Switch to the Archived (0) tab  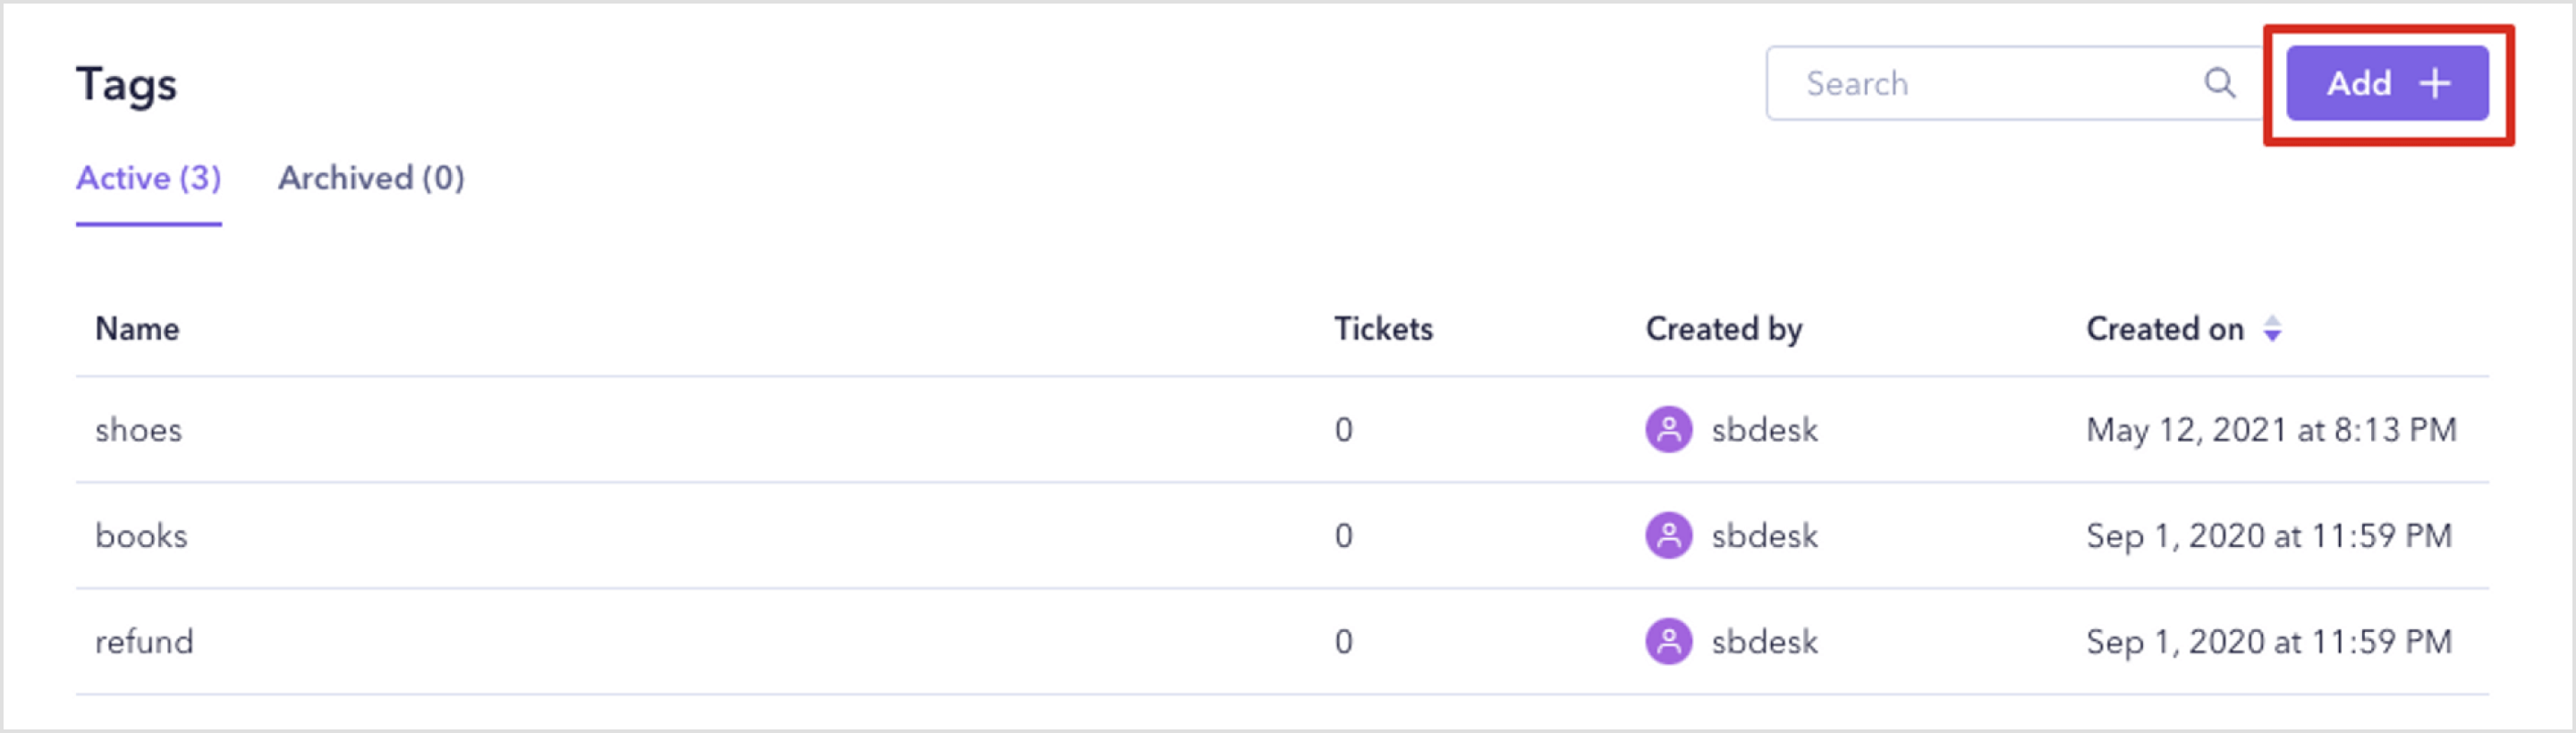click(371, 178)
